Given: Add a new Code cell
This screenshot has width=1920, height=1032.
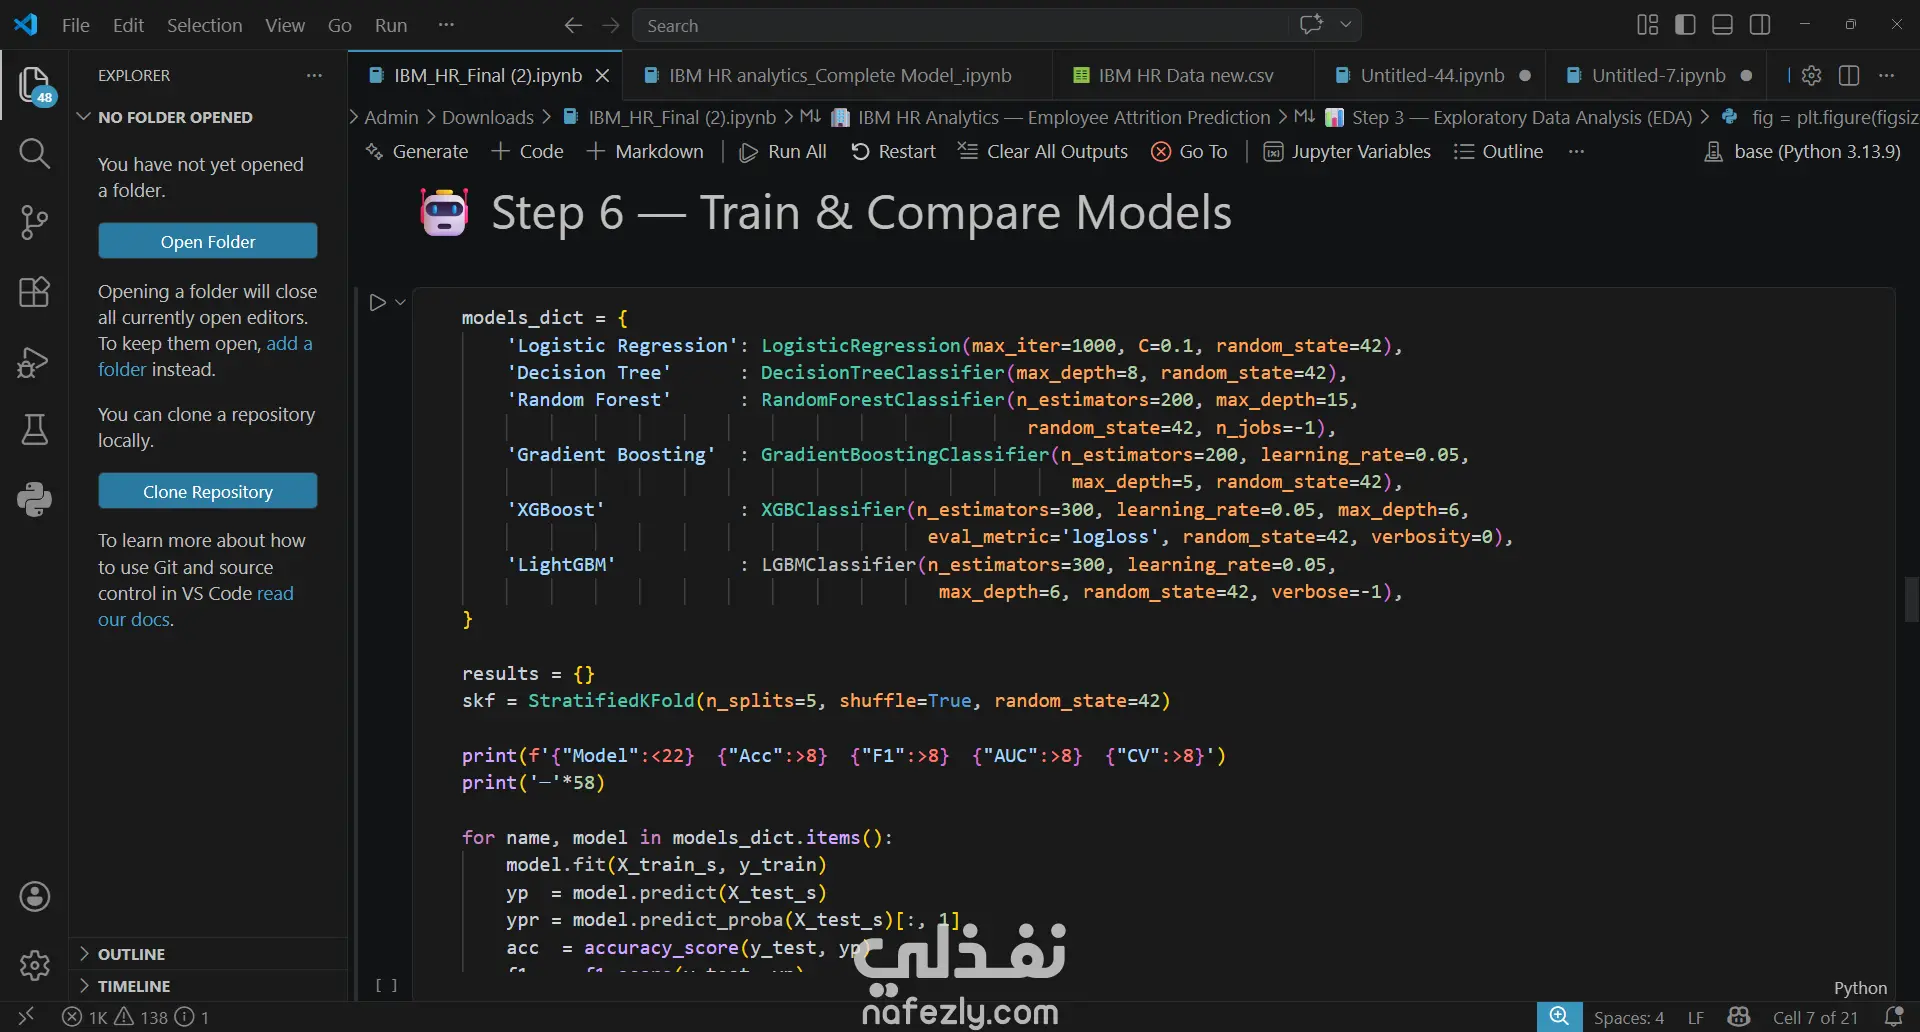Looking at the screenshot, I should (528, 152).
